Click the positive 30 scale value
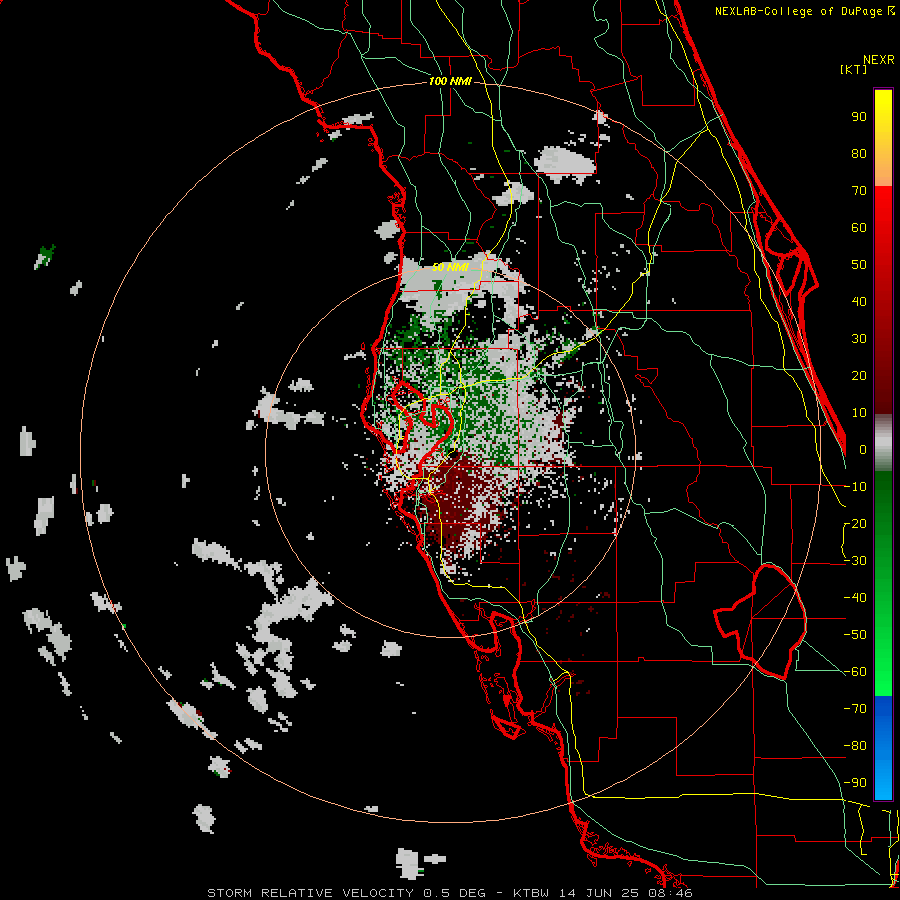This screenshot has width=900, height=900. pyautogui.click(x=859, y=339)
